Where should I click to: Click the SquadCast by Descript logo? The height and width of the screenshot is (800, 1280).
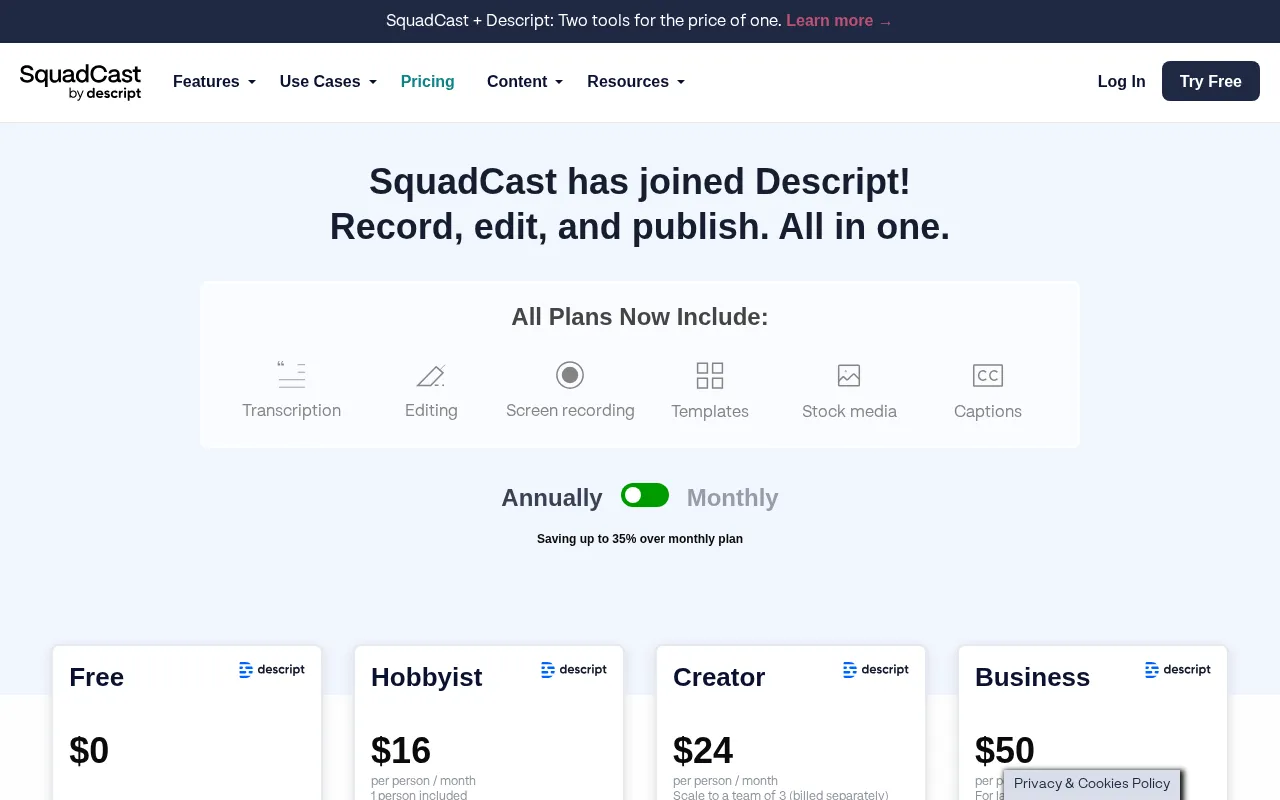[80, 82]
